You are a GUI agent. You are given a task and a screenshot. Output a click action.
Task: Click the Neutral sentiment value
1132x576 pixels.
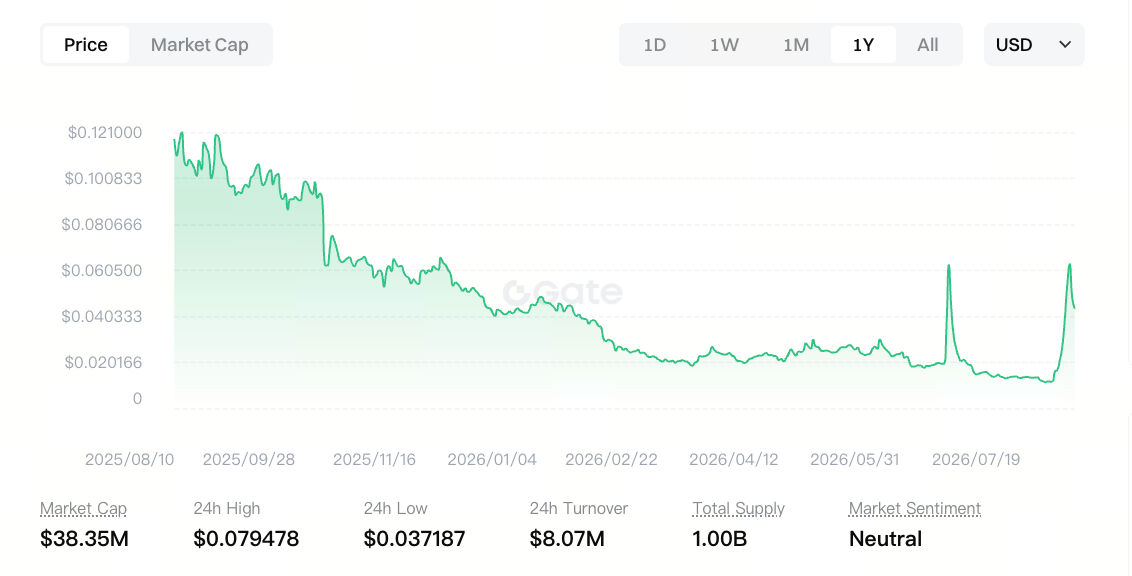tap(885, 539)
